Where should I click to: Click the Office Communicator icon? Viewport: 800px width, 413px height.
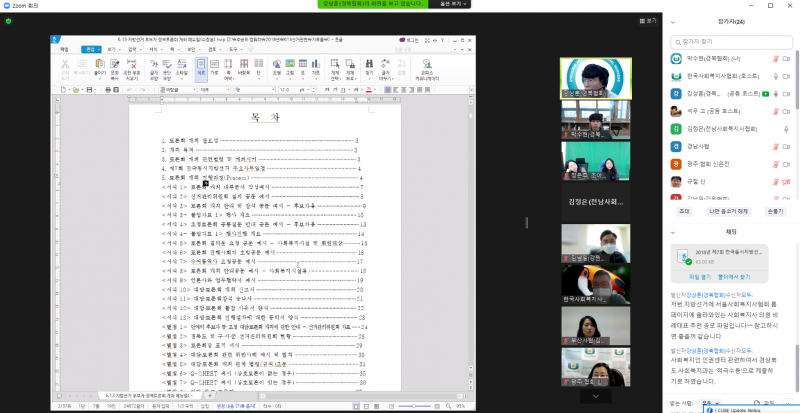pyautogui.click(x=427, y=64)
